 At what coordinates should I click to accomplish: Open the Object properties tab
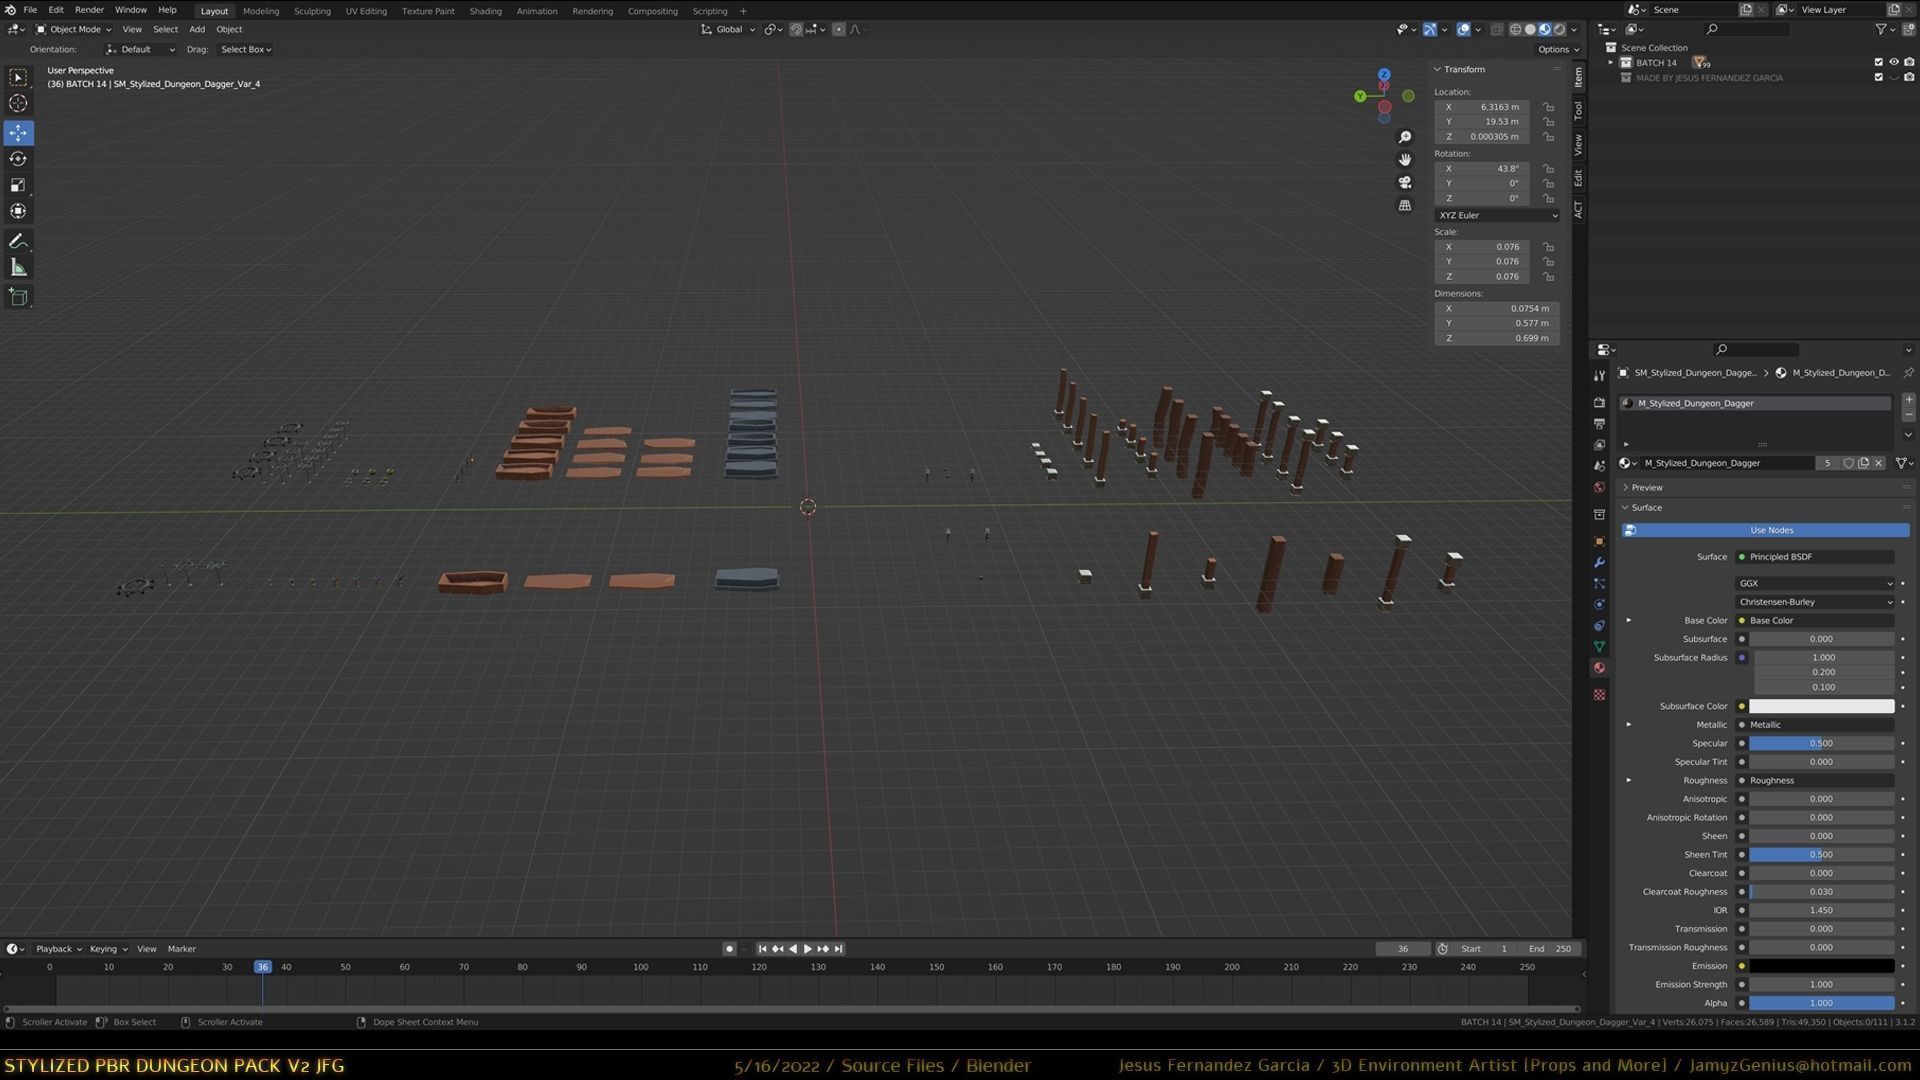coord(1599,541)
